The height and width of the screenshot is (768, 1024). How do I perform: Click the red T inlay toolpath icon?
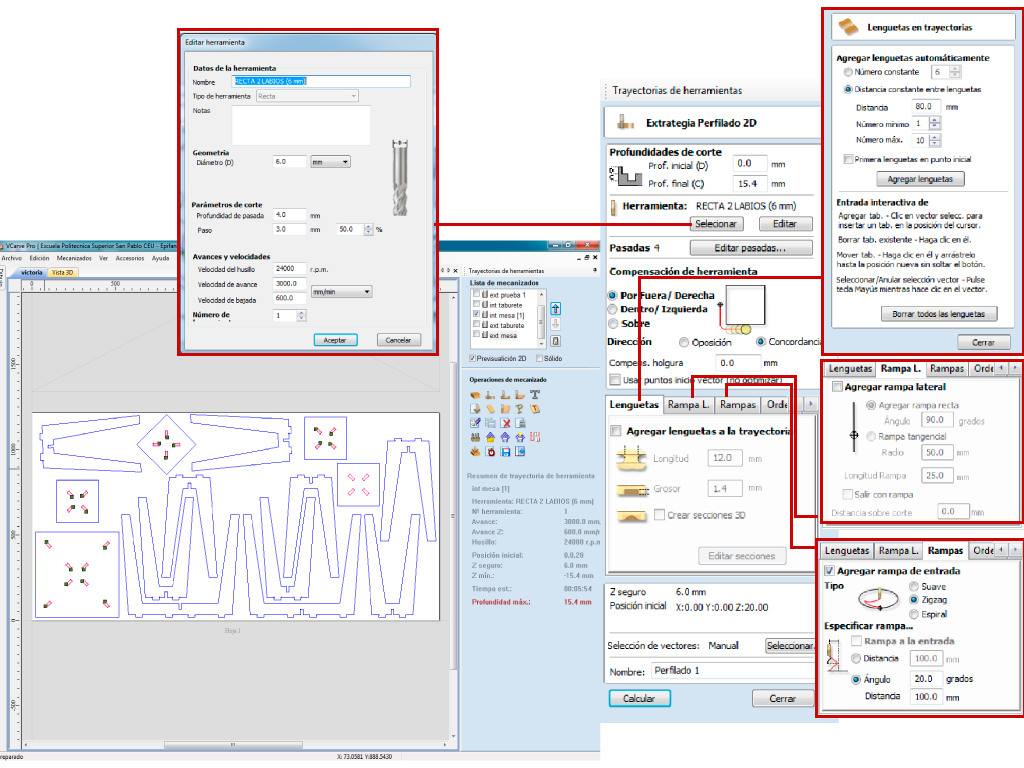tap(535, 409)
